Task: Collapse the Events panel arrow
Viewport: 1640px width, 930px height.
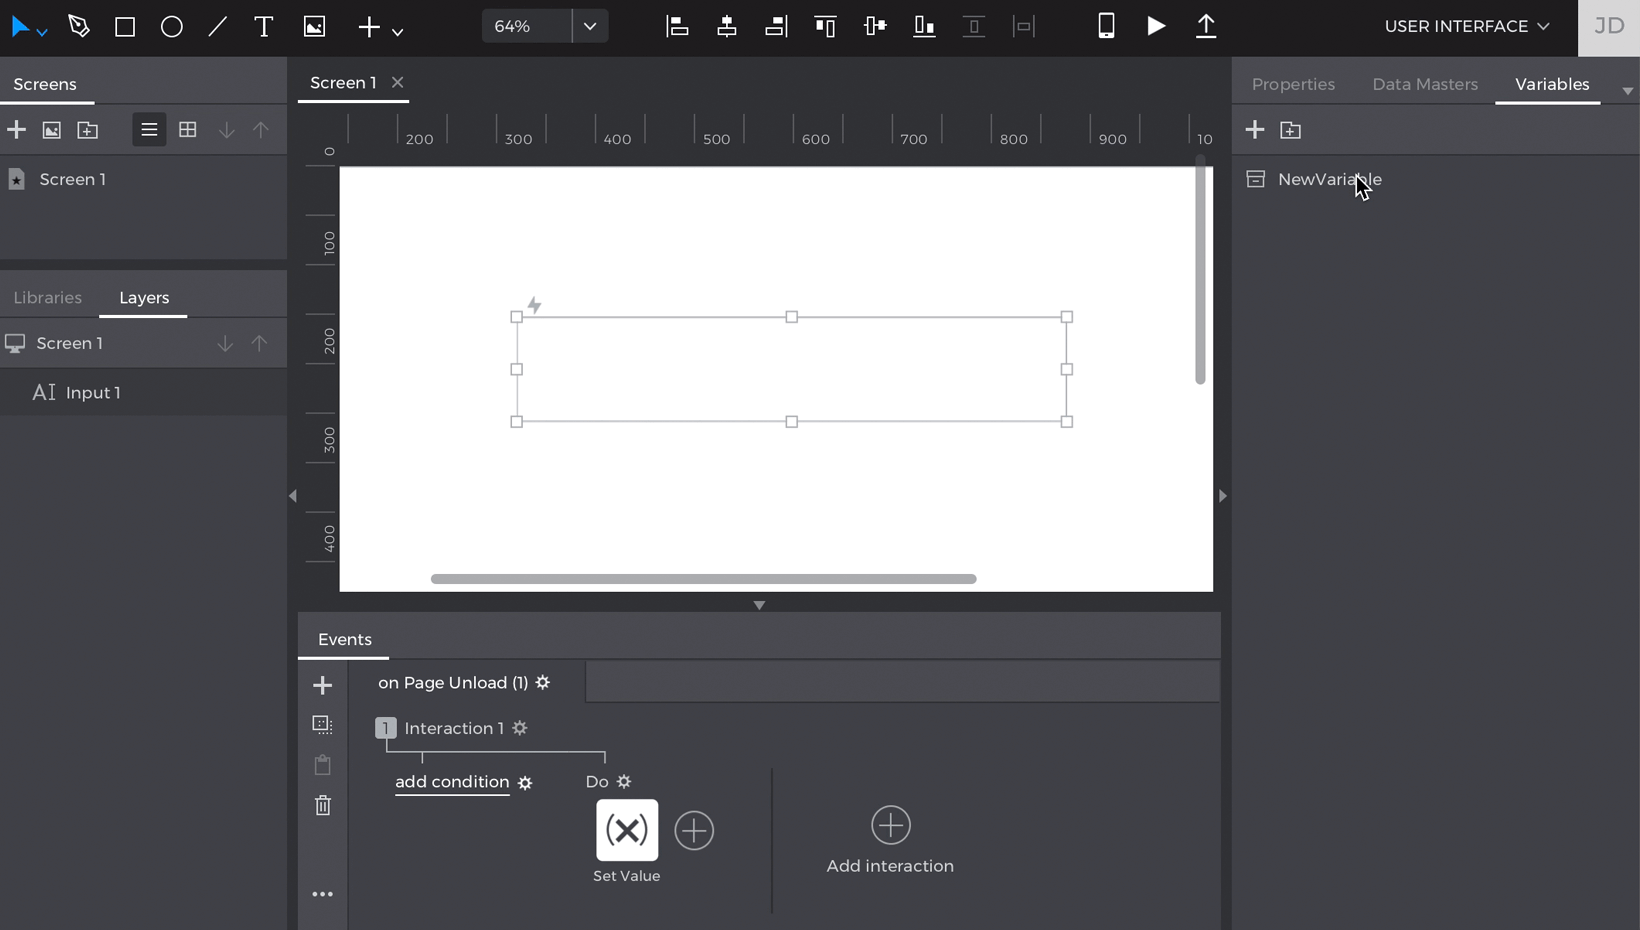Action: coord(759,605)
